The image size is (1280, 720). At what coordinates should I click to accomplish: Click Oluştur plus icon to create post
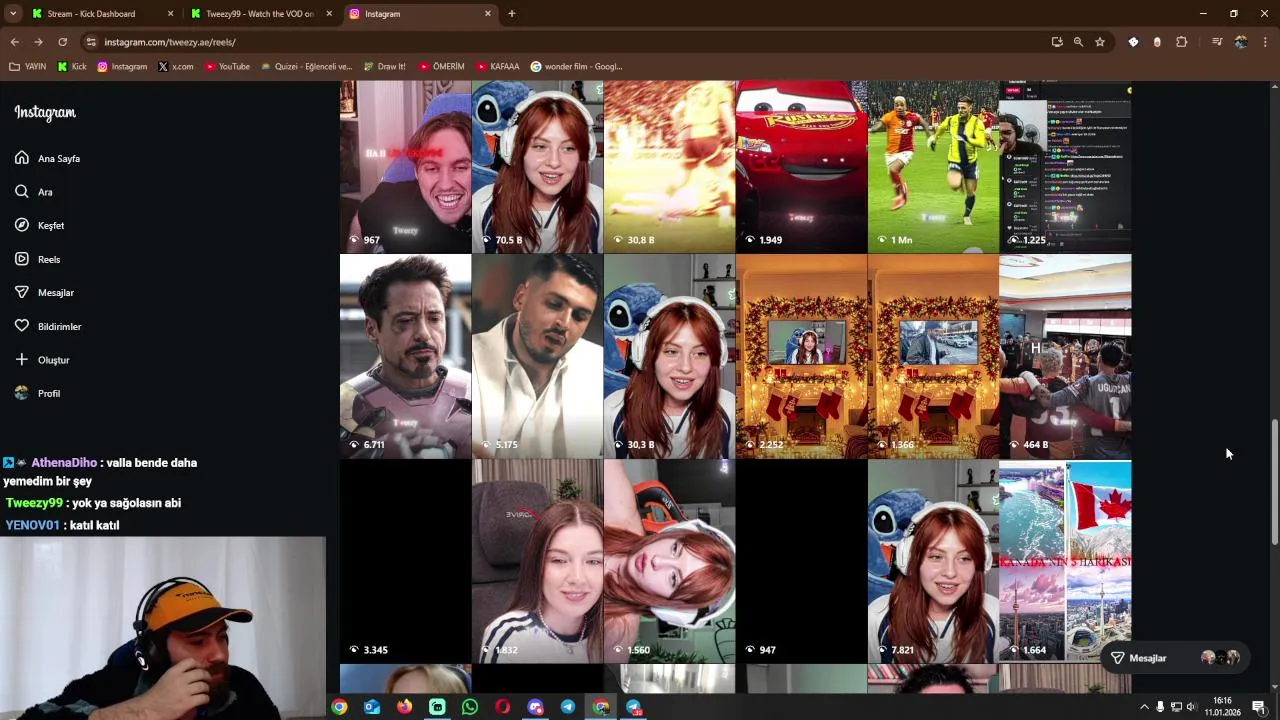[22, 359]
